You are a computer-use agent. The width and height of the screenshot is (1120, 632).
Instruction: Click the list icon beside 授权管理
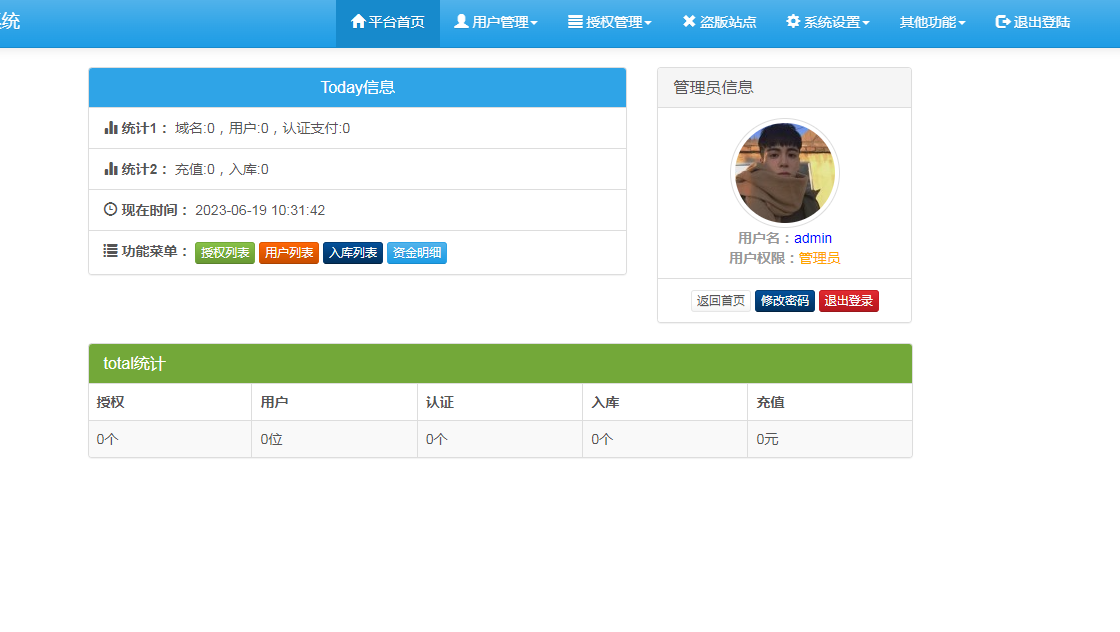coord(575,22)
